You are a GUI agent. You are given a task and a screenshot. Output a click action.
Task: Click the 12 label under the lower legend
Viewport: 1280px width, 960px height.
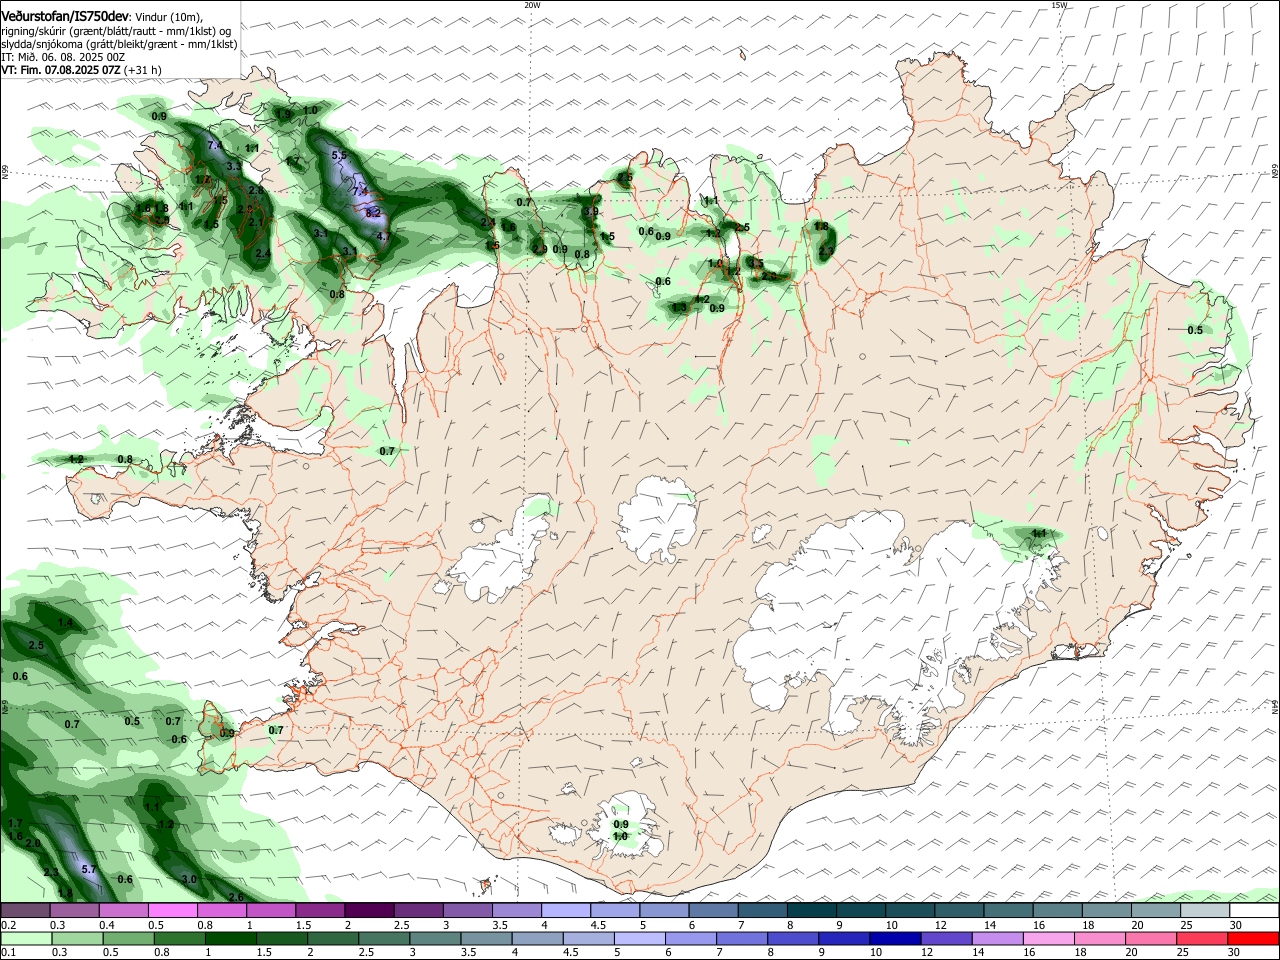click(926, 952)
